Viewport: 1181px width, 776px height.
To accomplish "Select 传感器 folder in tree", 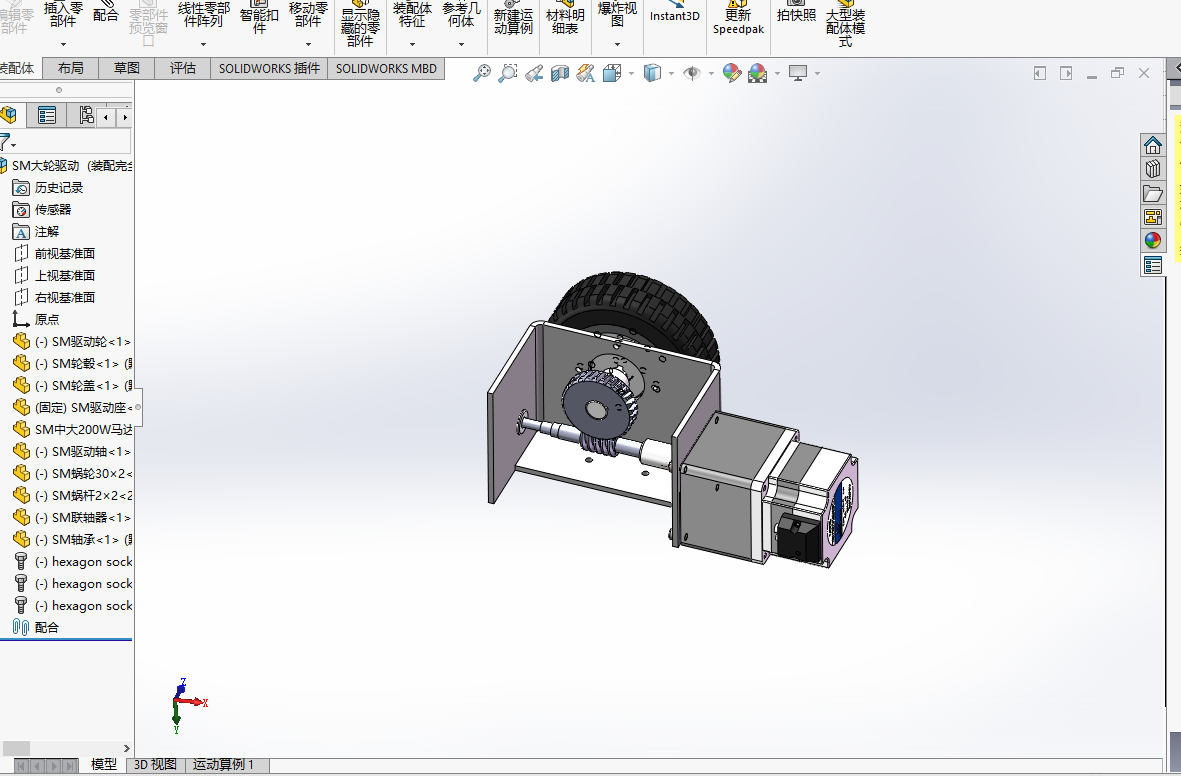I will pos(53,209).
